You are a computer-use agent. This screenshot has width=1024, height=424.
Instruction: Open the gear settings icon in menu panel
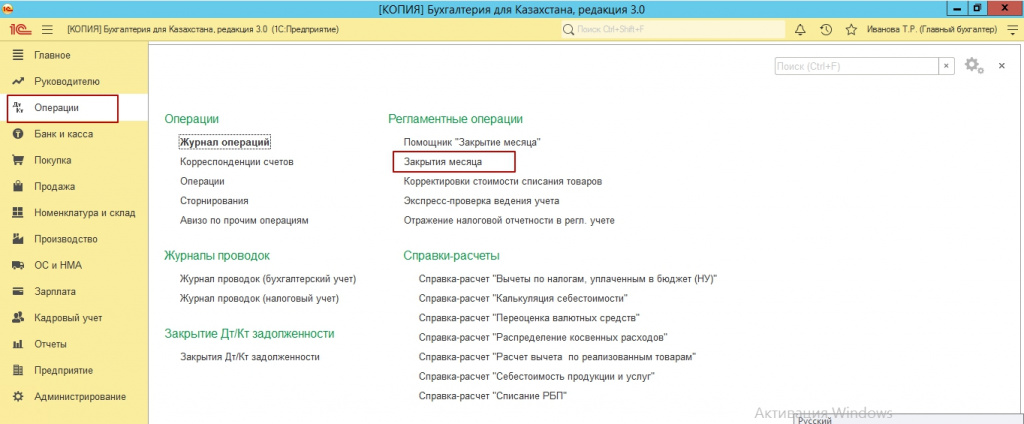click(x=974, y=65)
